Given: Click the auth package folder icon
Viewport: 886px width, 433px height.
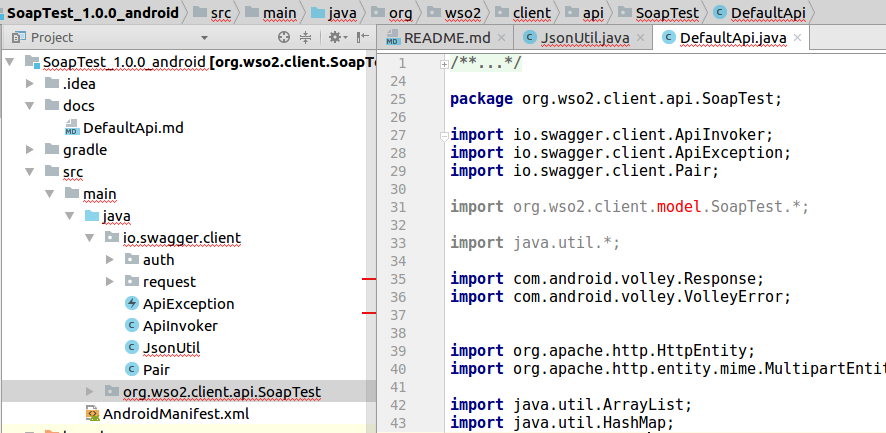Looking at the screenshot, I should tap(132, 259).
